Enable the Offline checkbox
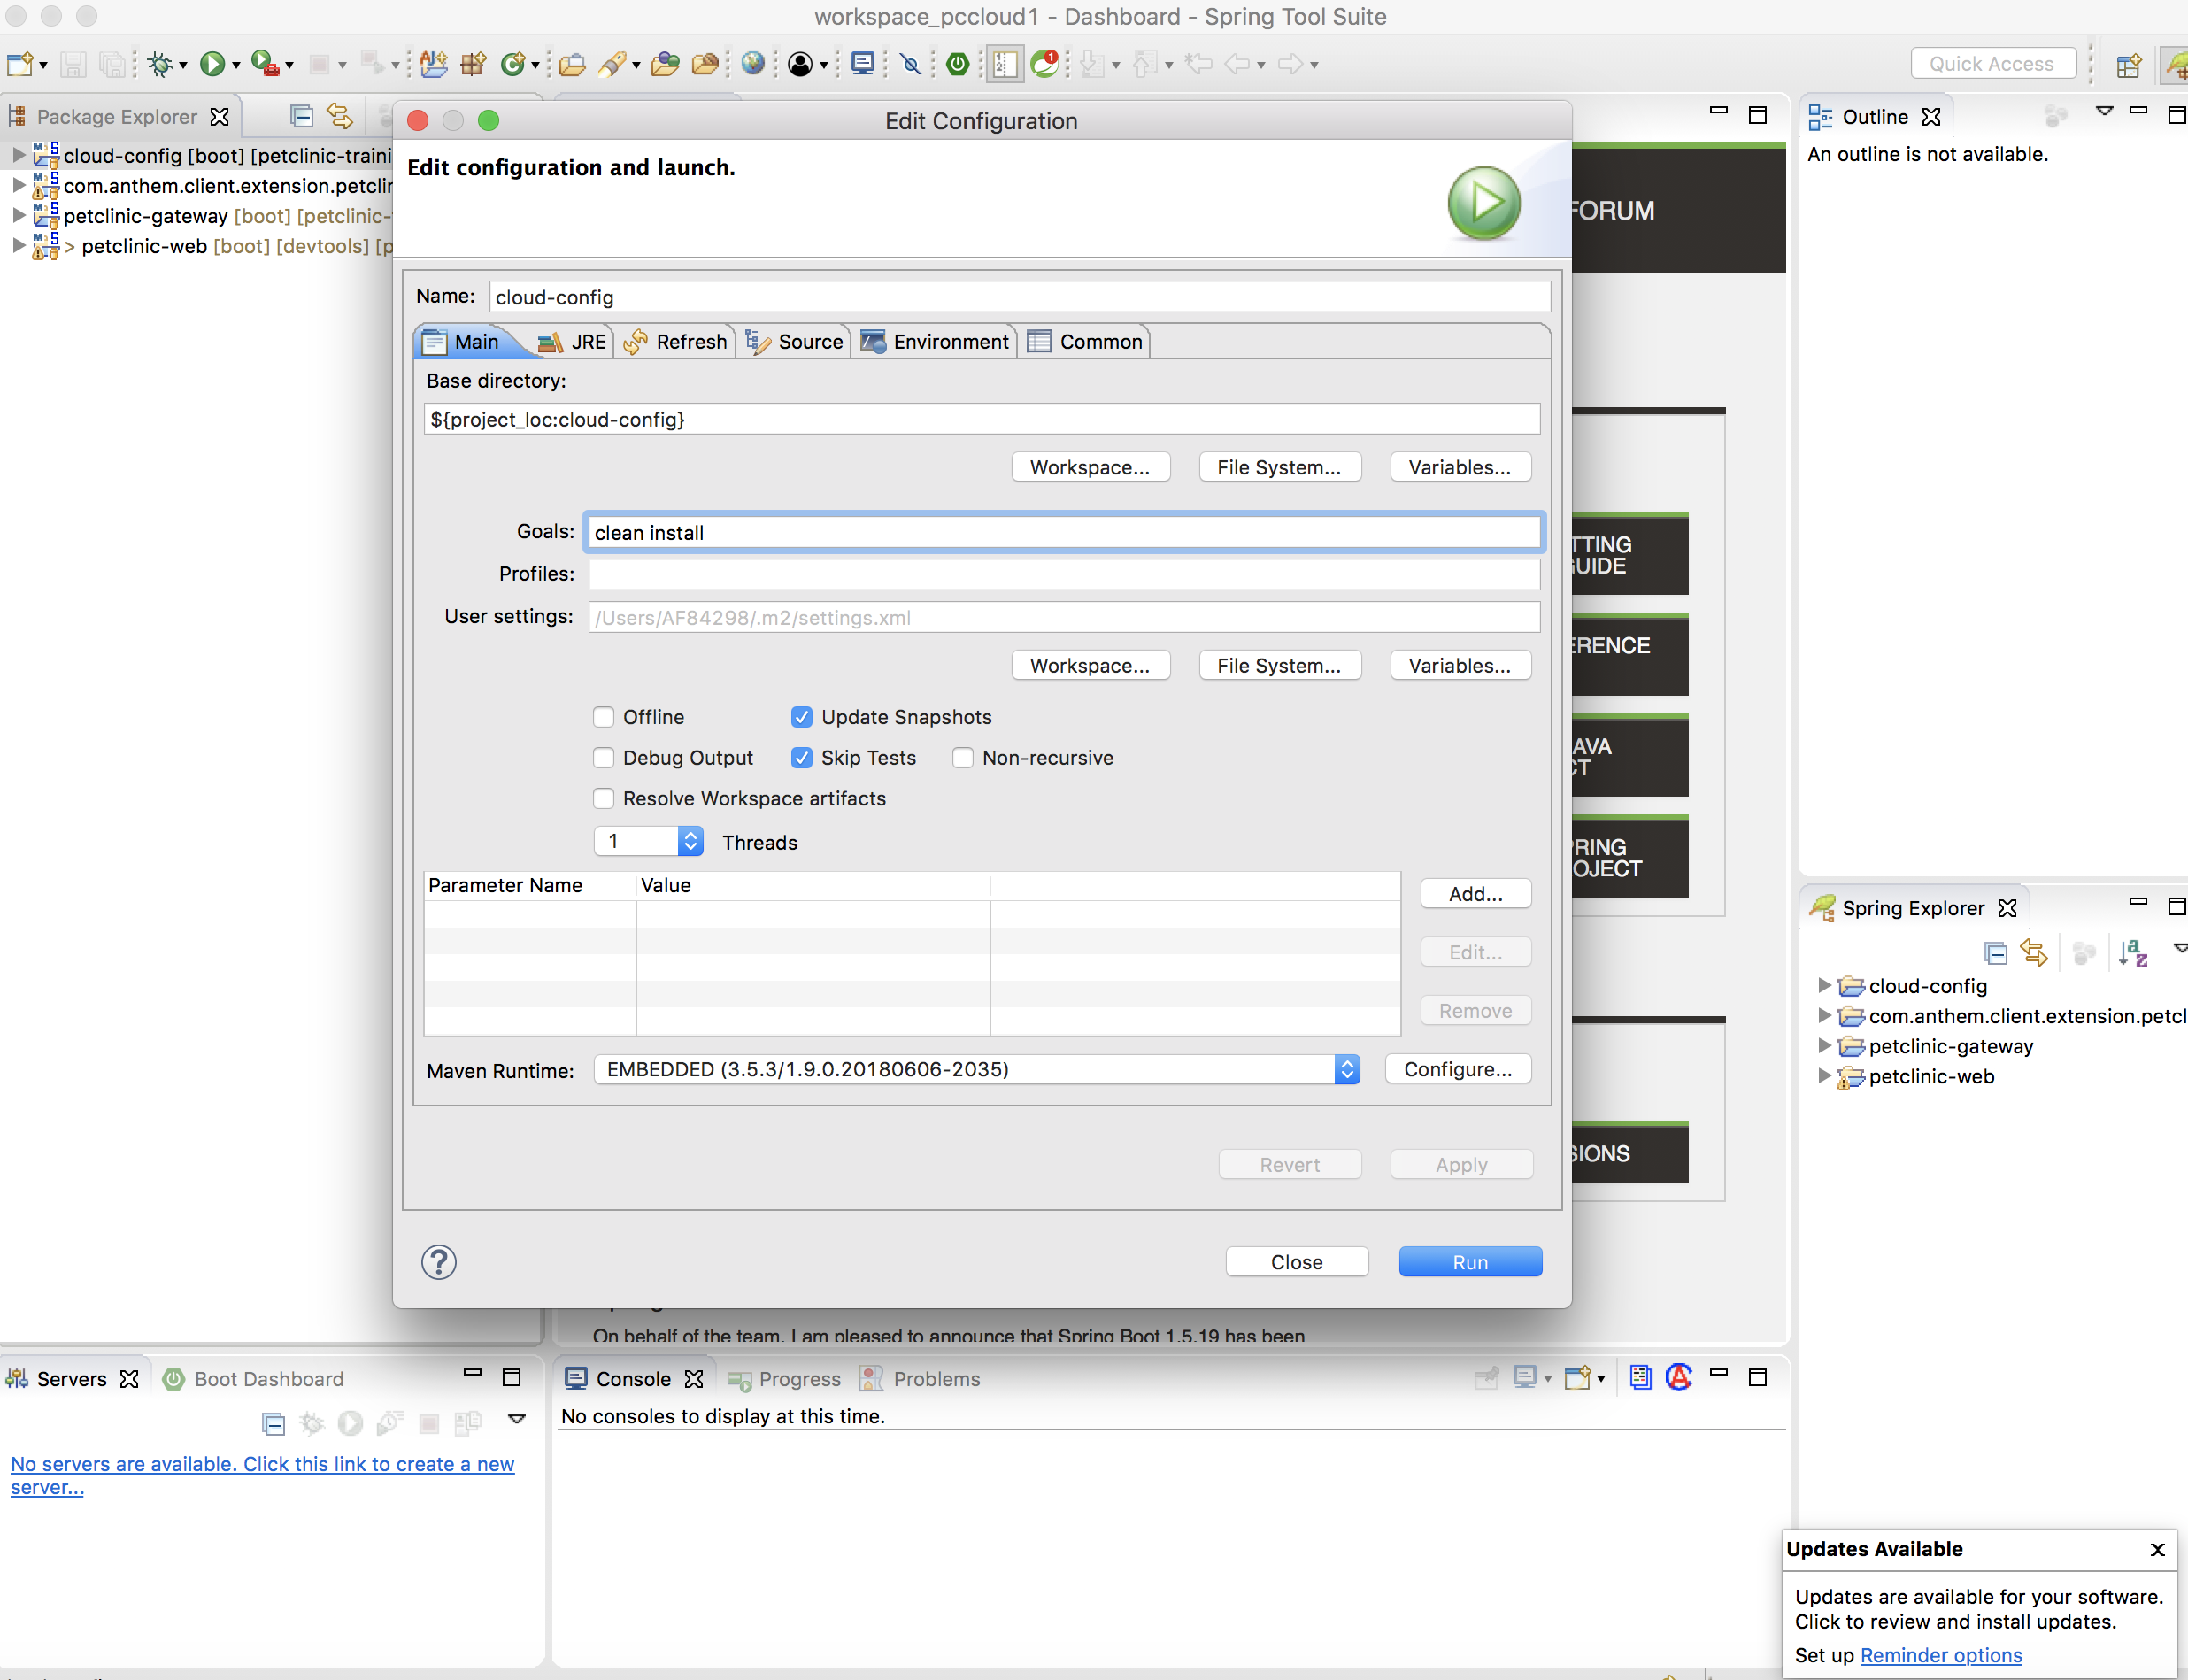This screenshot has width=2188, height=1680. [603, 717]
